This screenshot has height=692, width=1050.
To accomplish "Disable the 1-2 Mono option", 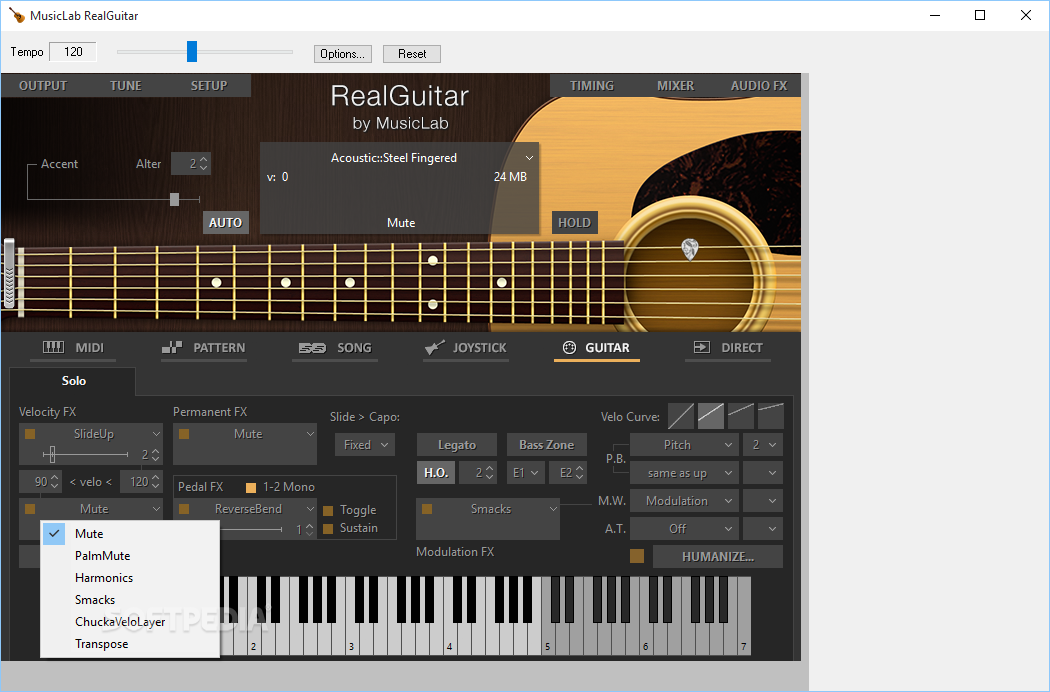I will [251, 487].
